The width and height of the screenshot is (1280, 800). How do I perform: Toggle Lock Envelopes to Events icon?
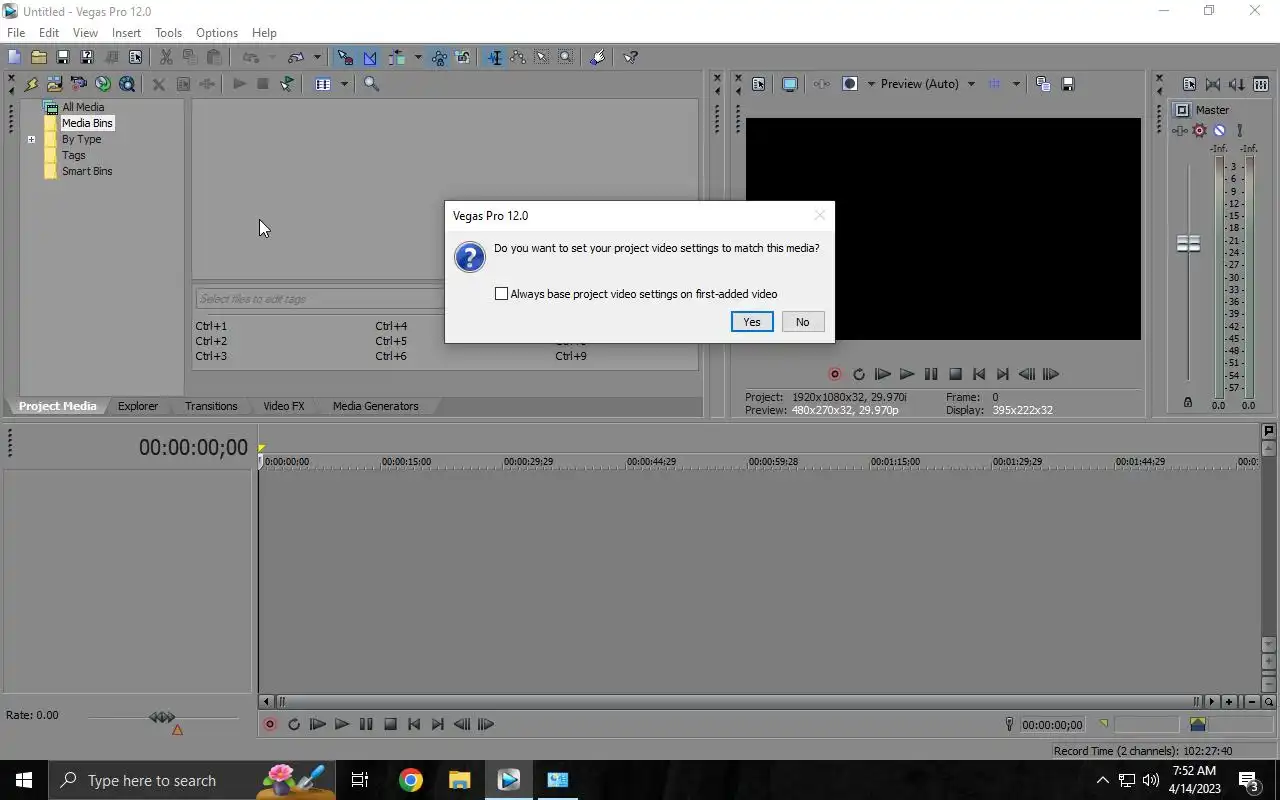pyautogui.click(x=439, y=57)
